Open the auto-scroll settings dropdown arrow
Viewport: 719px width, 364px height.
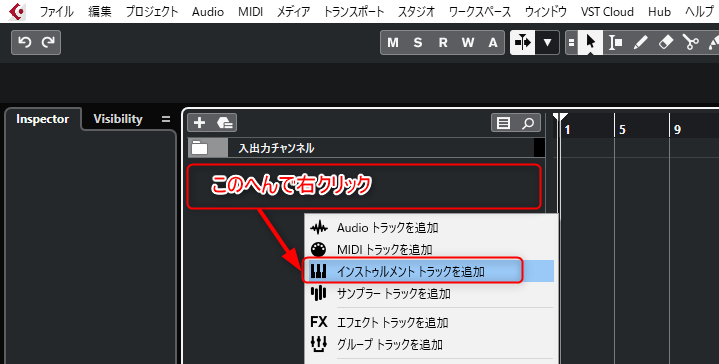click(x=547, y=43)
